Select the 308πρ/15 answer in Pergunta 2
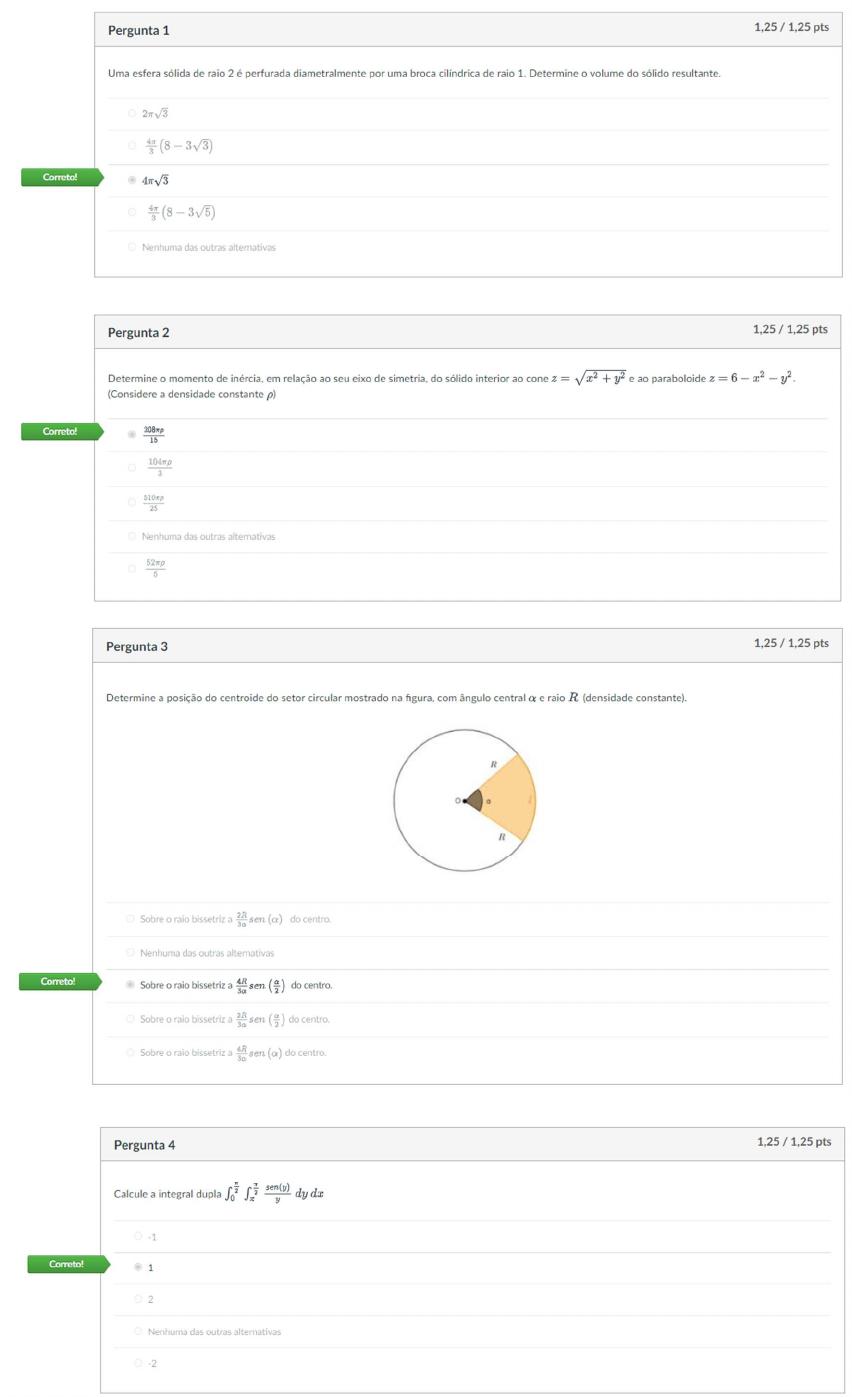Image resolution: width=852 pixels, height=1397 pixels. tap(132, 435)
